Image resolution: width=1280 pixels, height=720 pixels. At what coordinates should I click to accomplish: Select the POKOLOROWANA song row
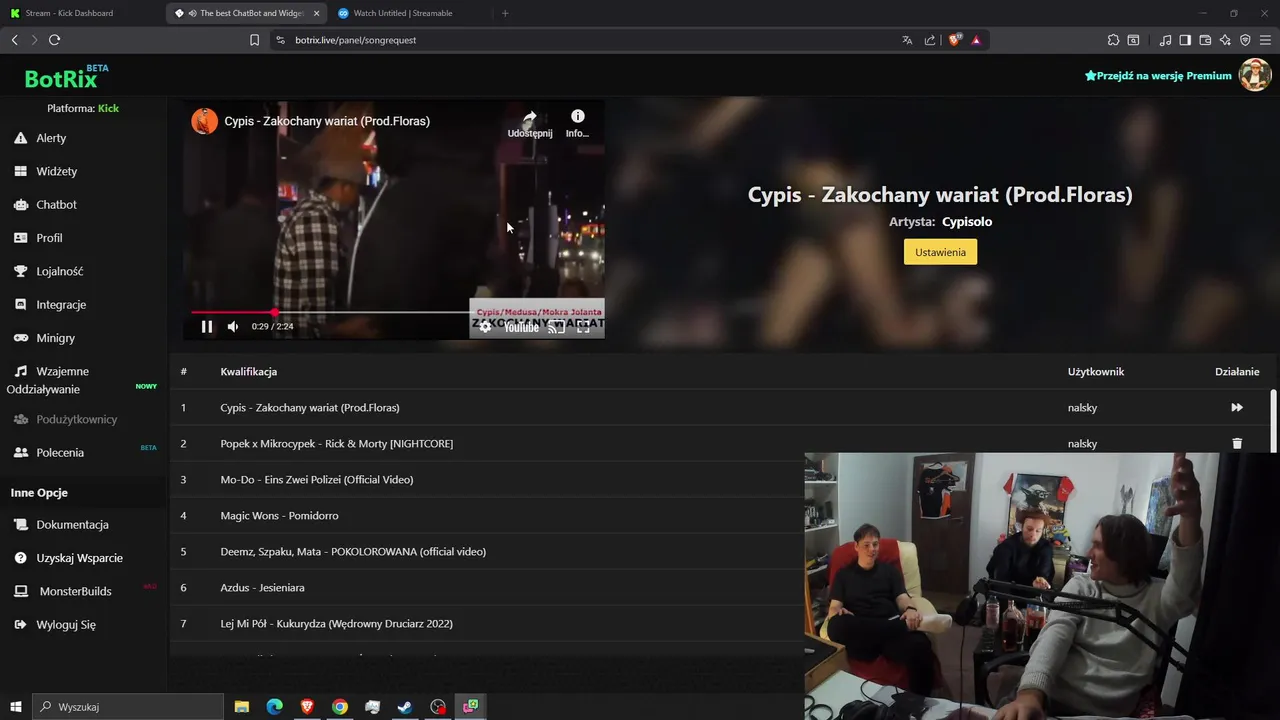487,551
